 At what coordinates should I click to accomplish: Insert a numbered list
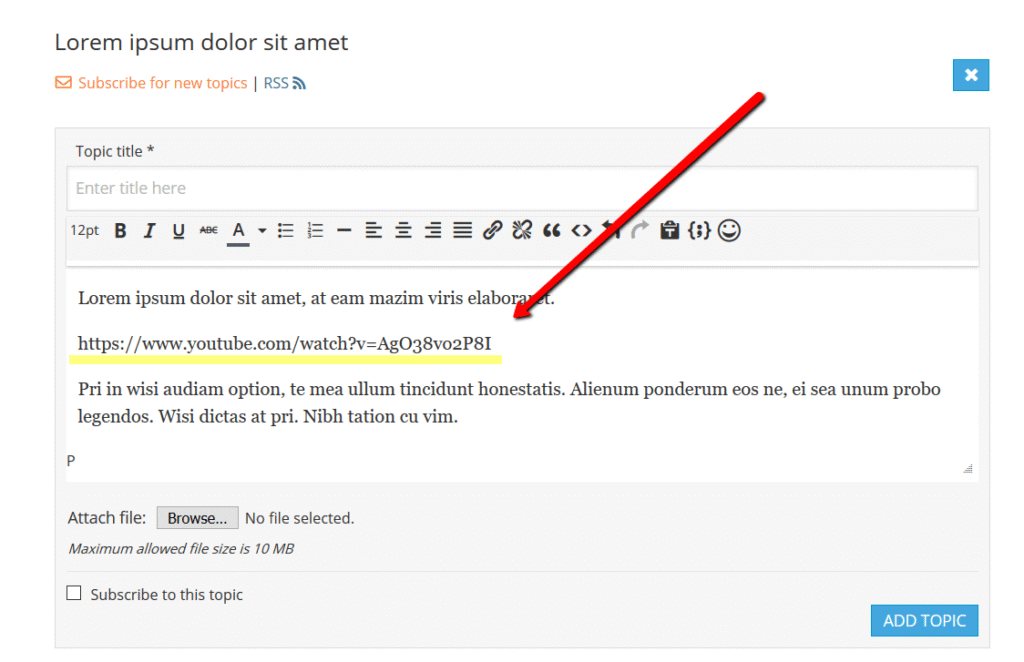tap(314, 230)
